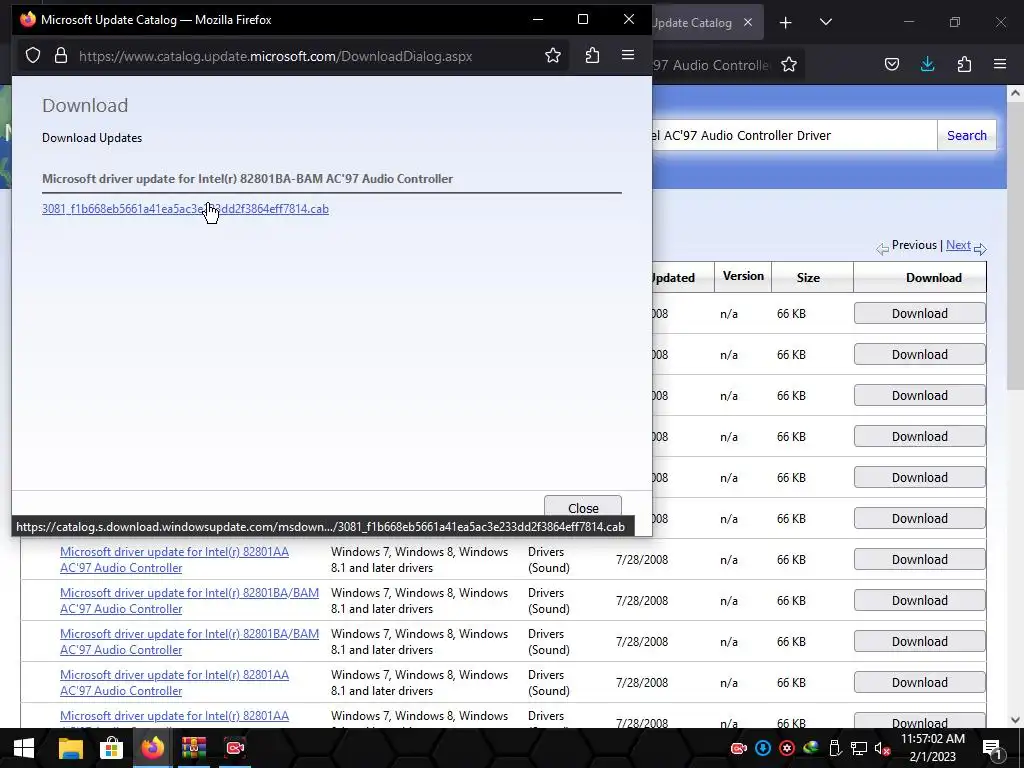Image resolution: width=1024 pixels, height=768 pixels.
Task: Click the Previous page text
Action: (914, 245)
